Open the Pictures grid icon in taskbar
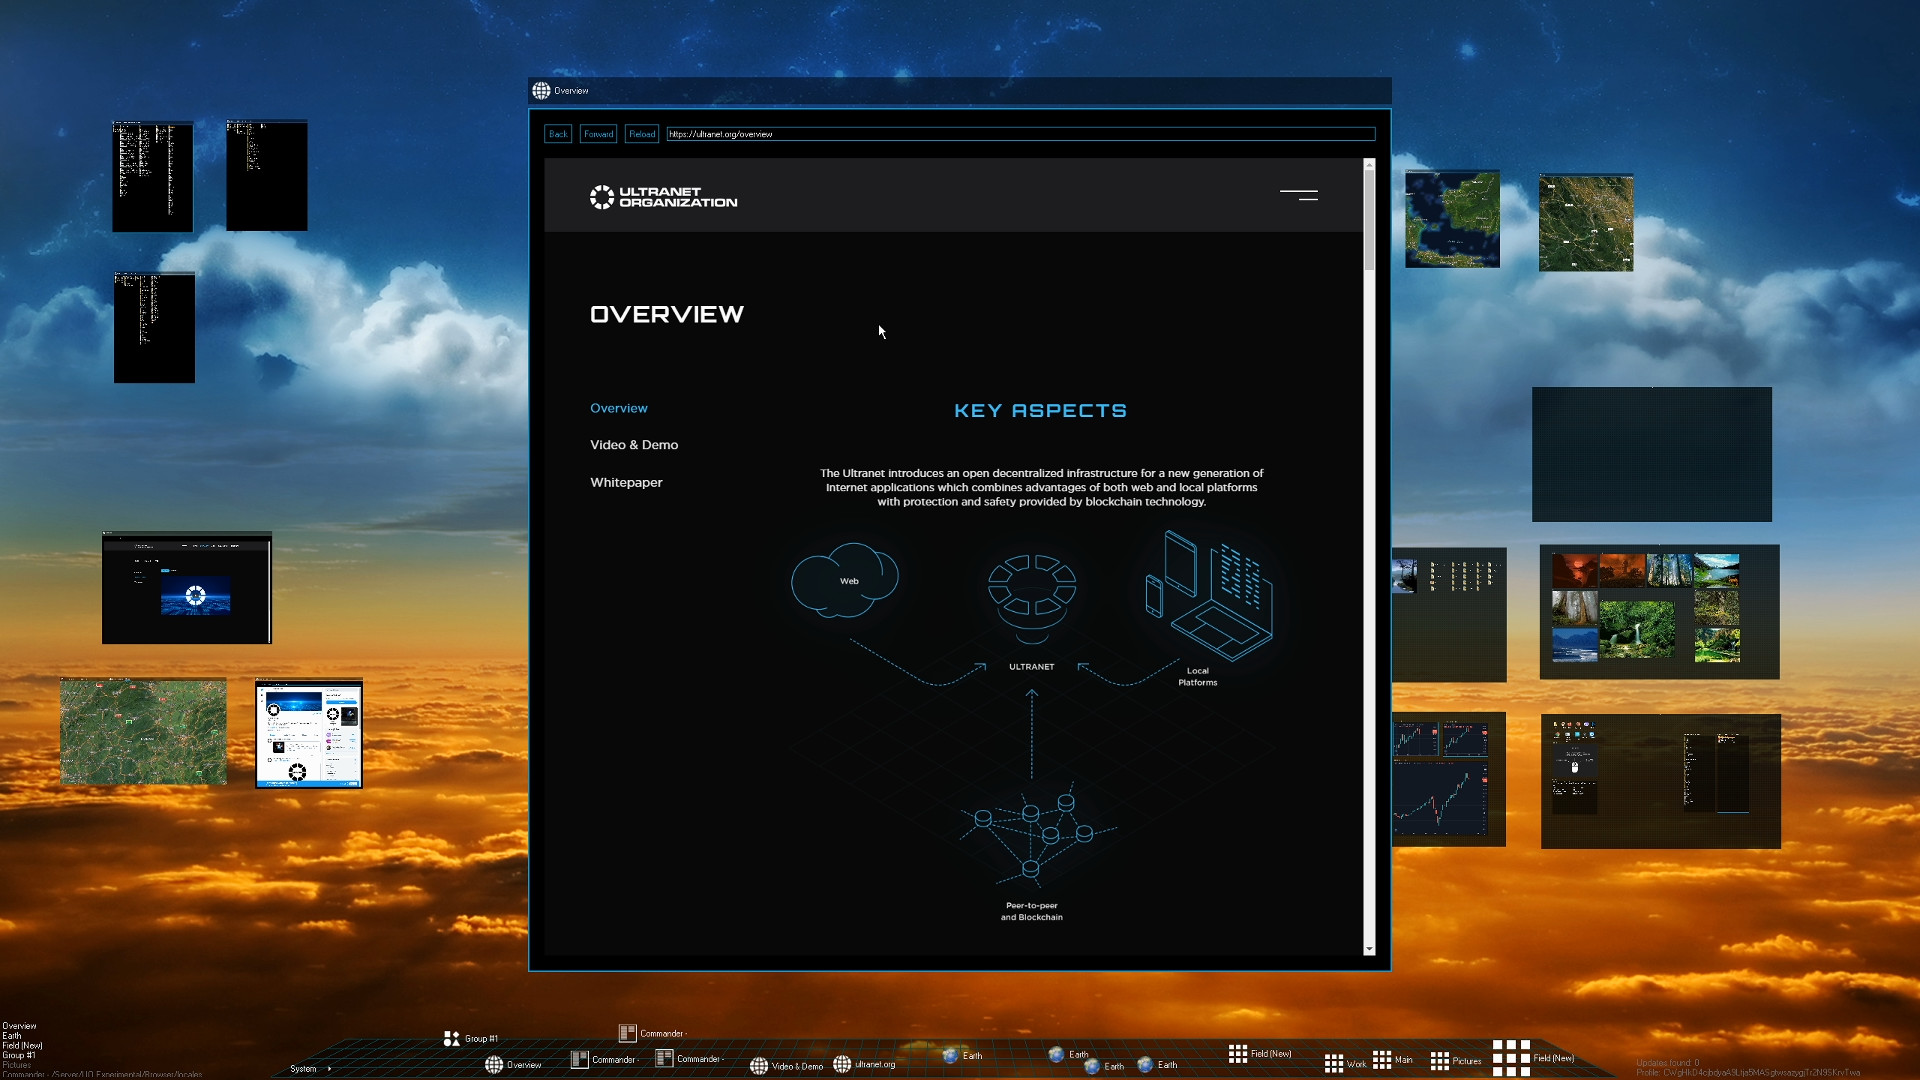The image size is (1920, 1080). click(1441, 1061)
